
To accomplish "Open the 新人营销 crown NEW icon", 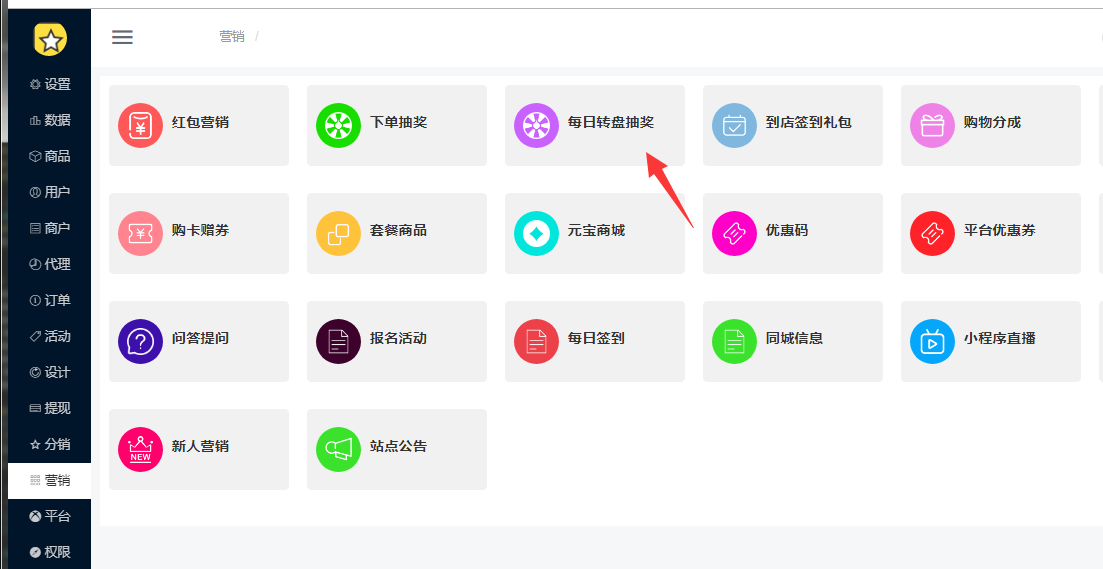I will point(140,449).
